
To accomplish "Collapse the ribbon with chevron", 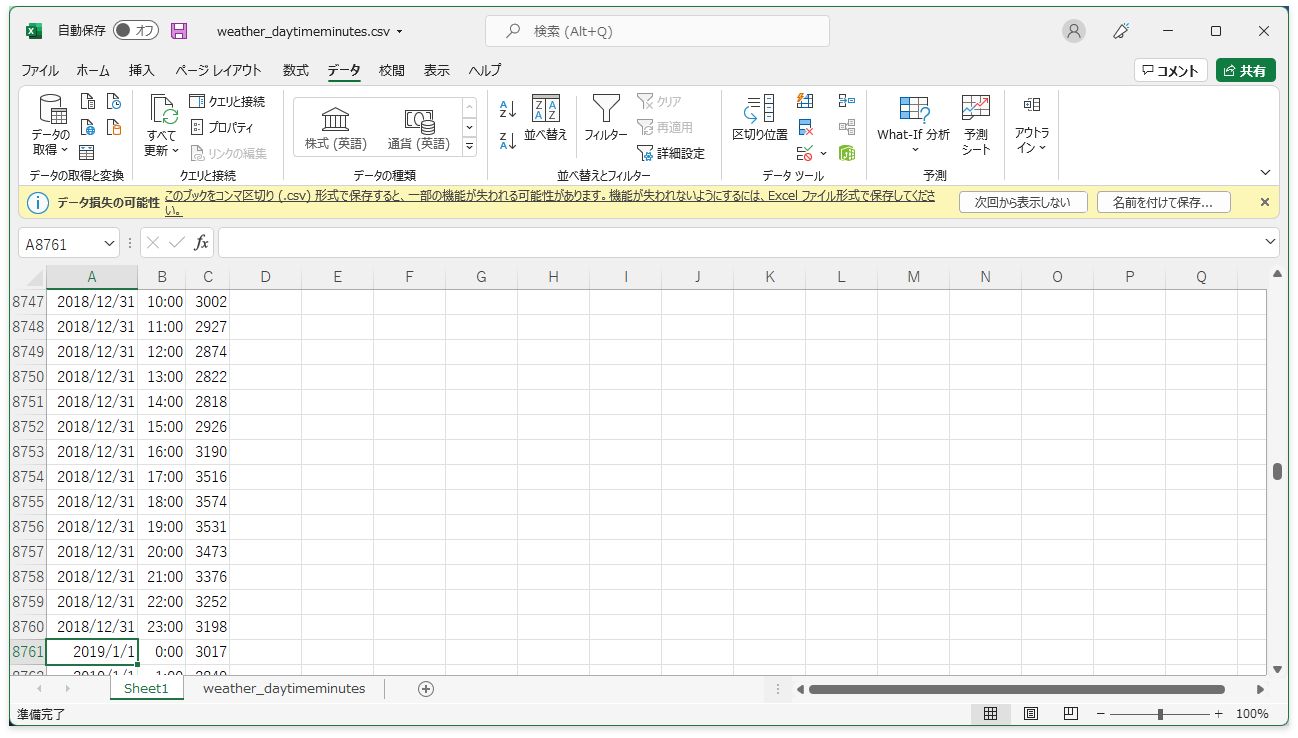I will pyautogui.click(x=1265, y=172).
